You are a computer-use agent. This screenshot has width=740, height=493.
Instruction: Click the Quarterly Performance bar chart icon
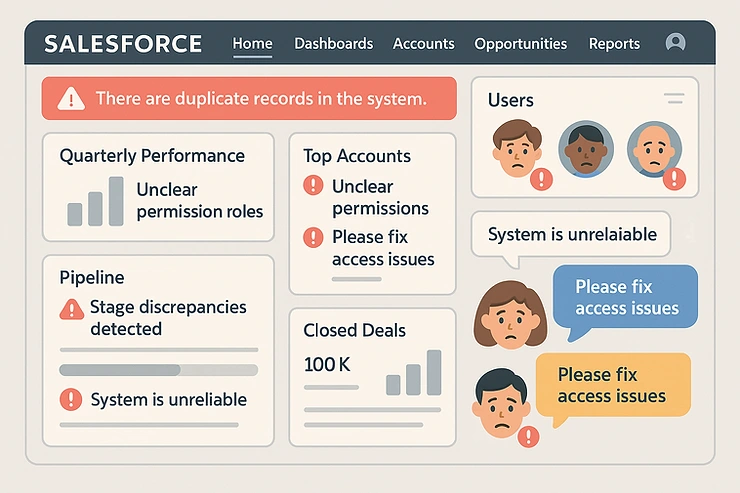pos(95,201)
